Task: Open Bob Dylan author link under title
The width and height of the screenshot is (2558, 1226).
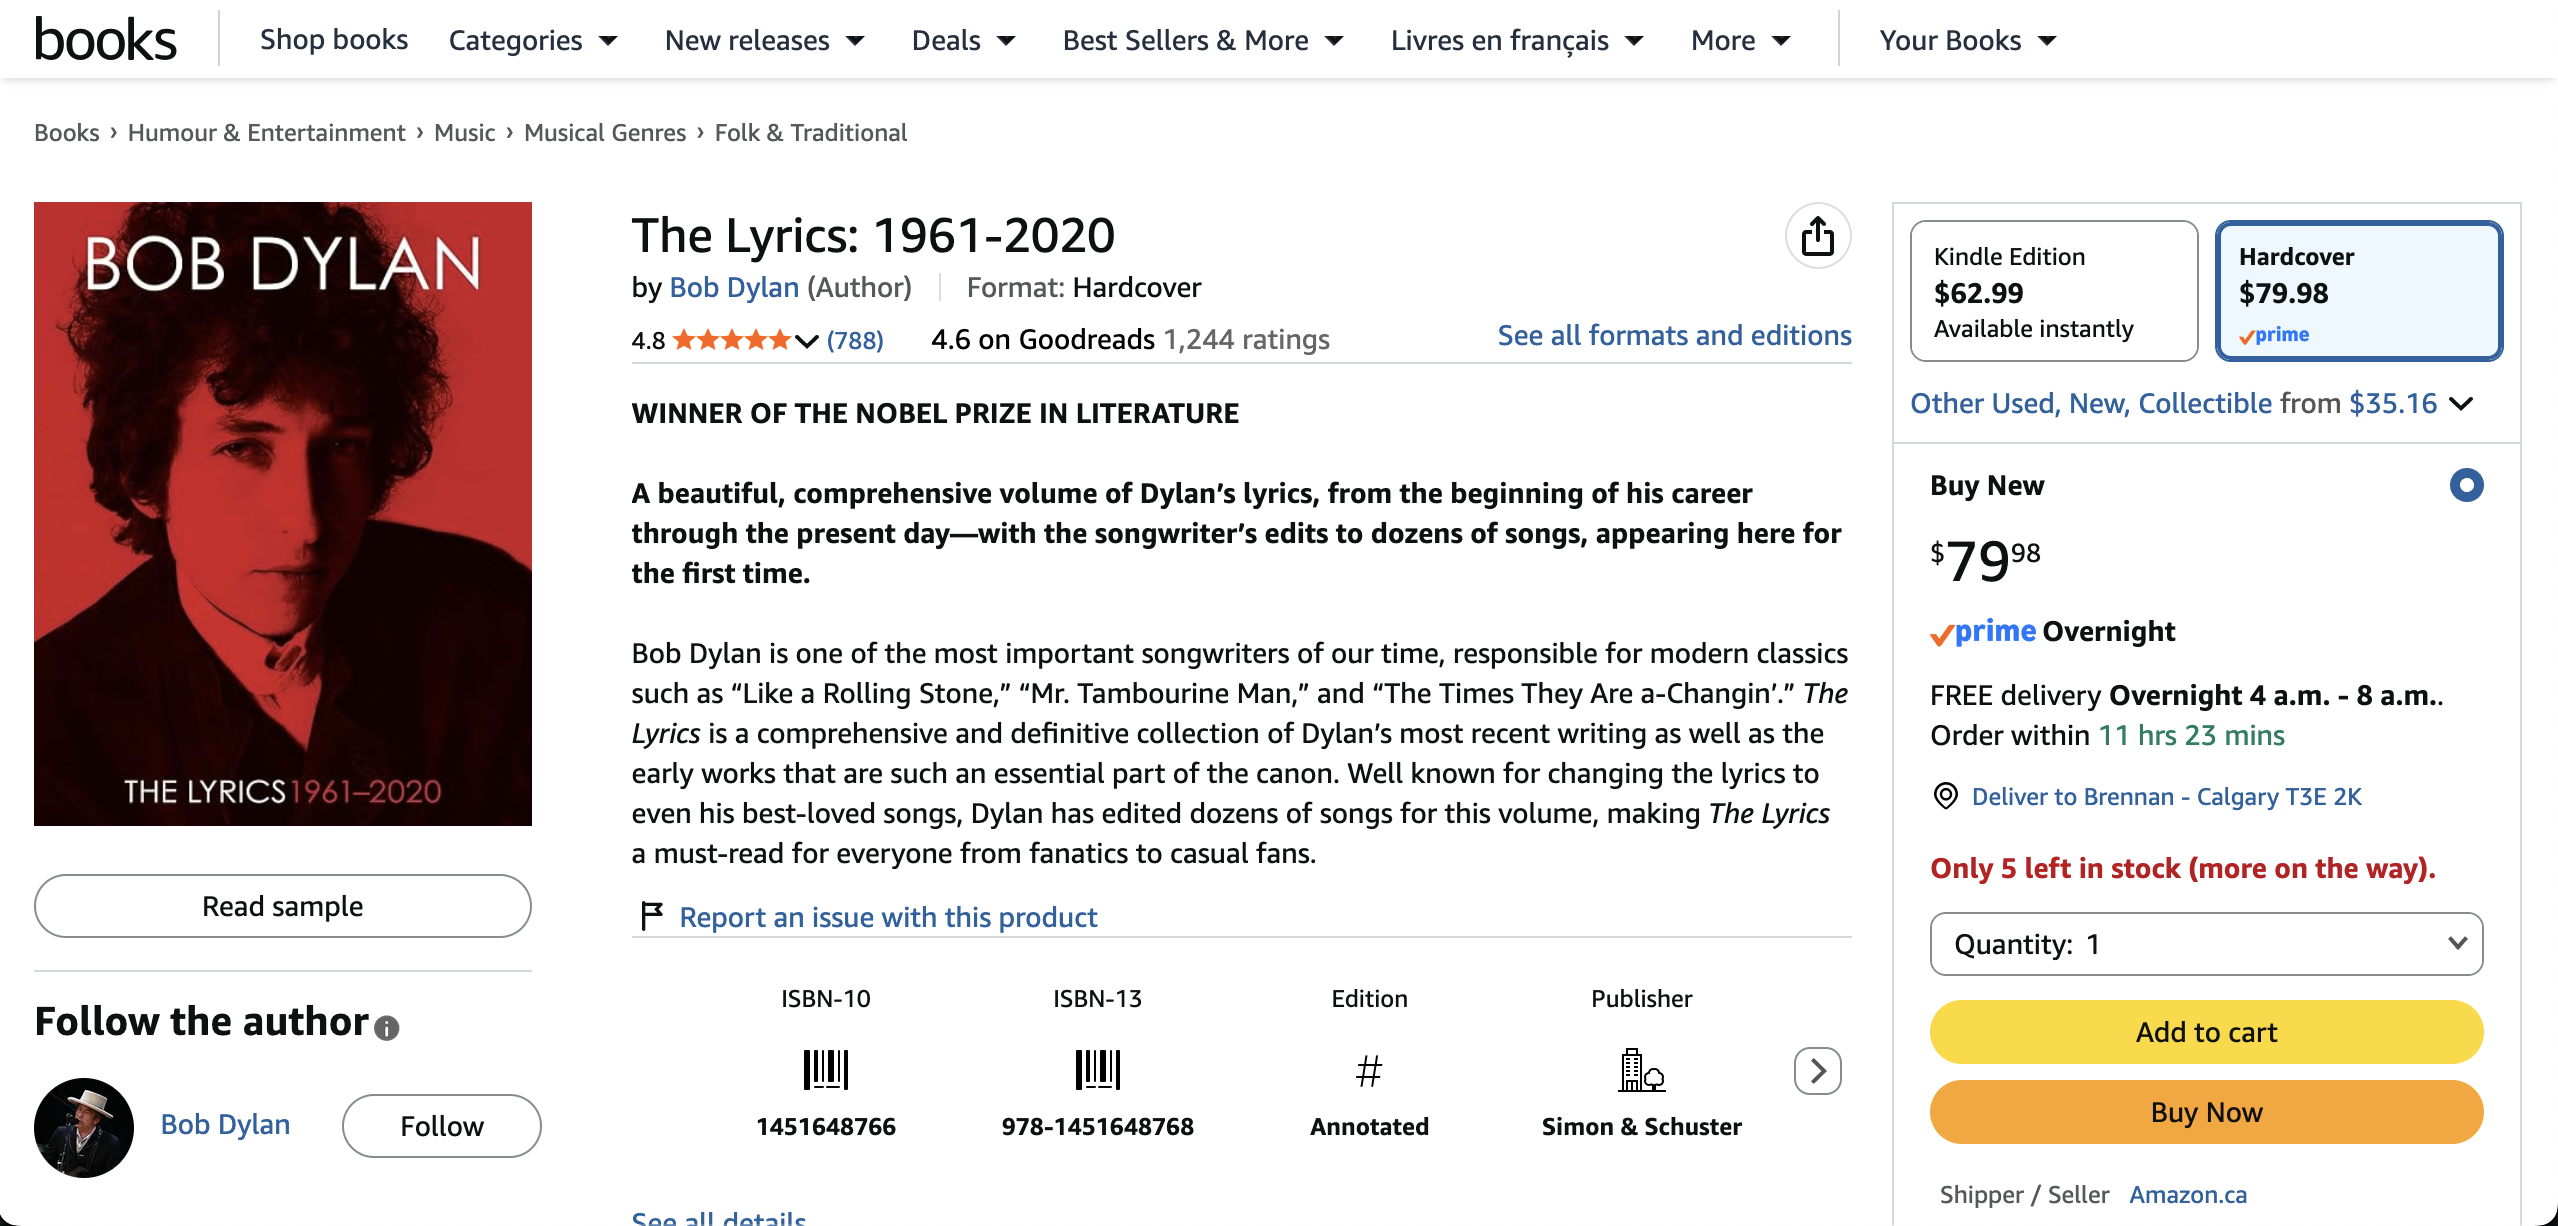Action: coord(734,288)
